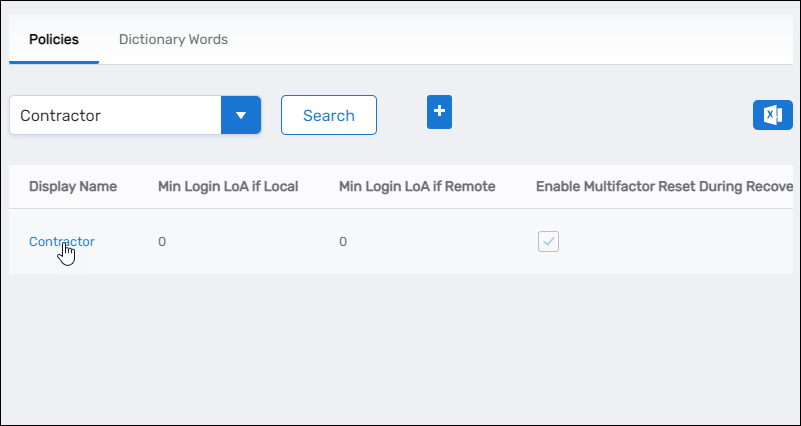The height and width of the screenshot is (426, 801).
Task: Open the Dictionary Words tab
Action: pyautogui.click(x=173, y=40)
